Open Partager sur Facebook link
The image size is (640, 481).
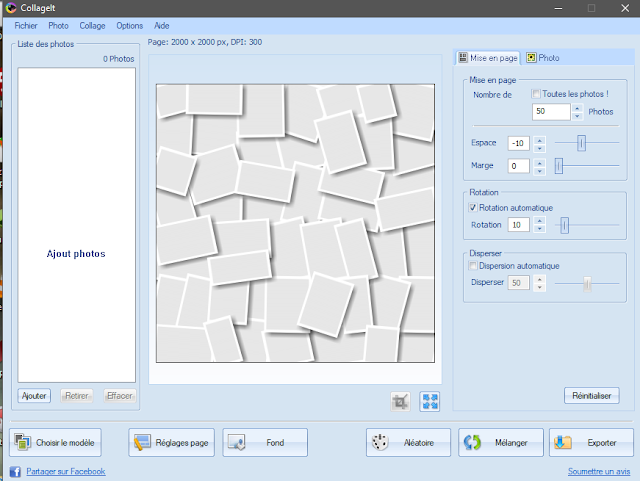(x=66, y=471)
